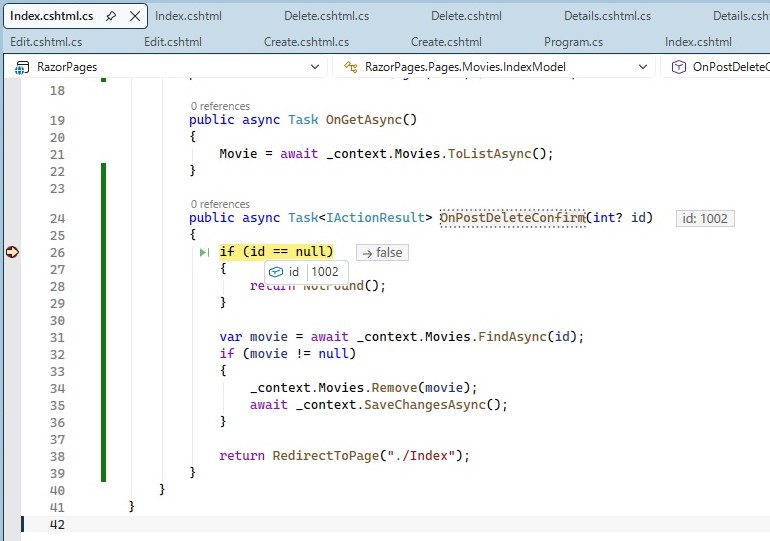Screen dimensions: 770x541
Task: Click the OnPostDeleteConfirm method name
Action: pyautogui.click(x=512, y=218)
